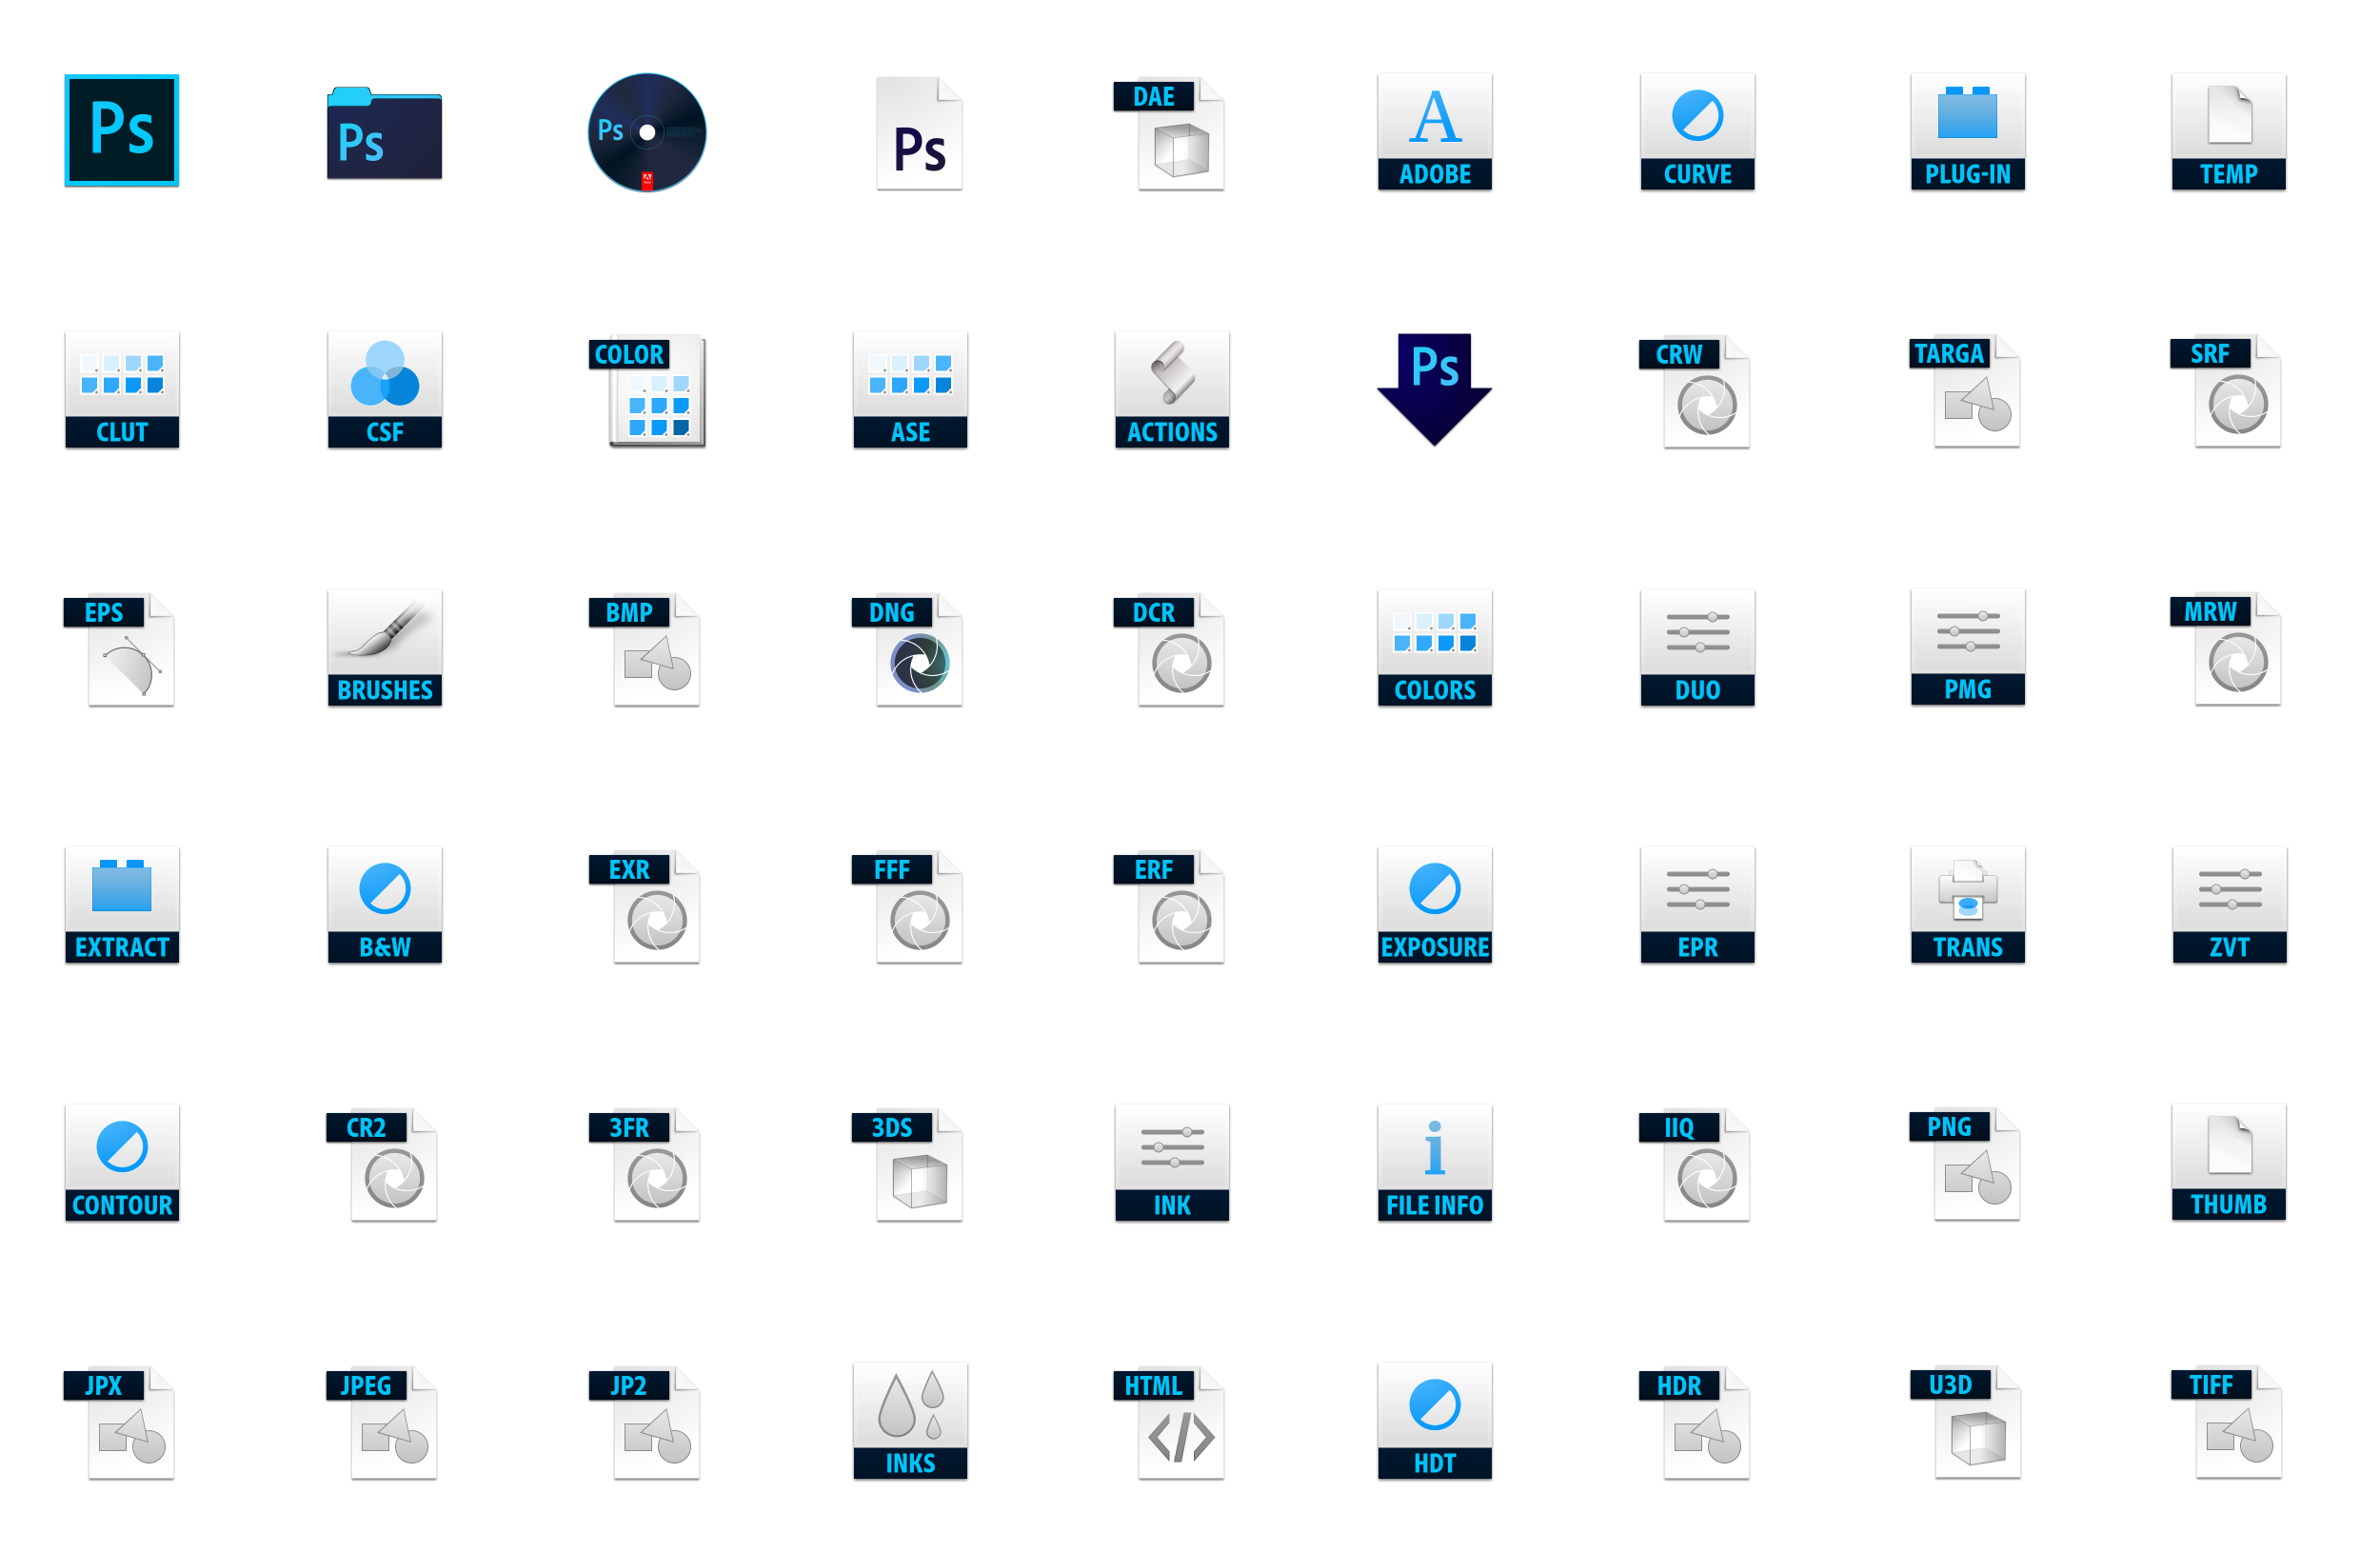Open the CR2 raw file icon
Viewport: 2380px width, 1553px height.
[x=382, y=1165]
